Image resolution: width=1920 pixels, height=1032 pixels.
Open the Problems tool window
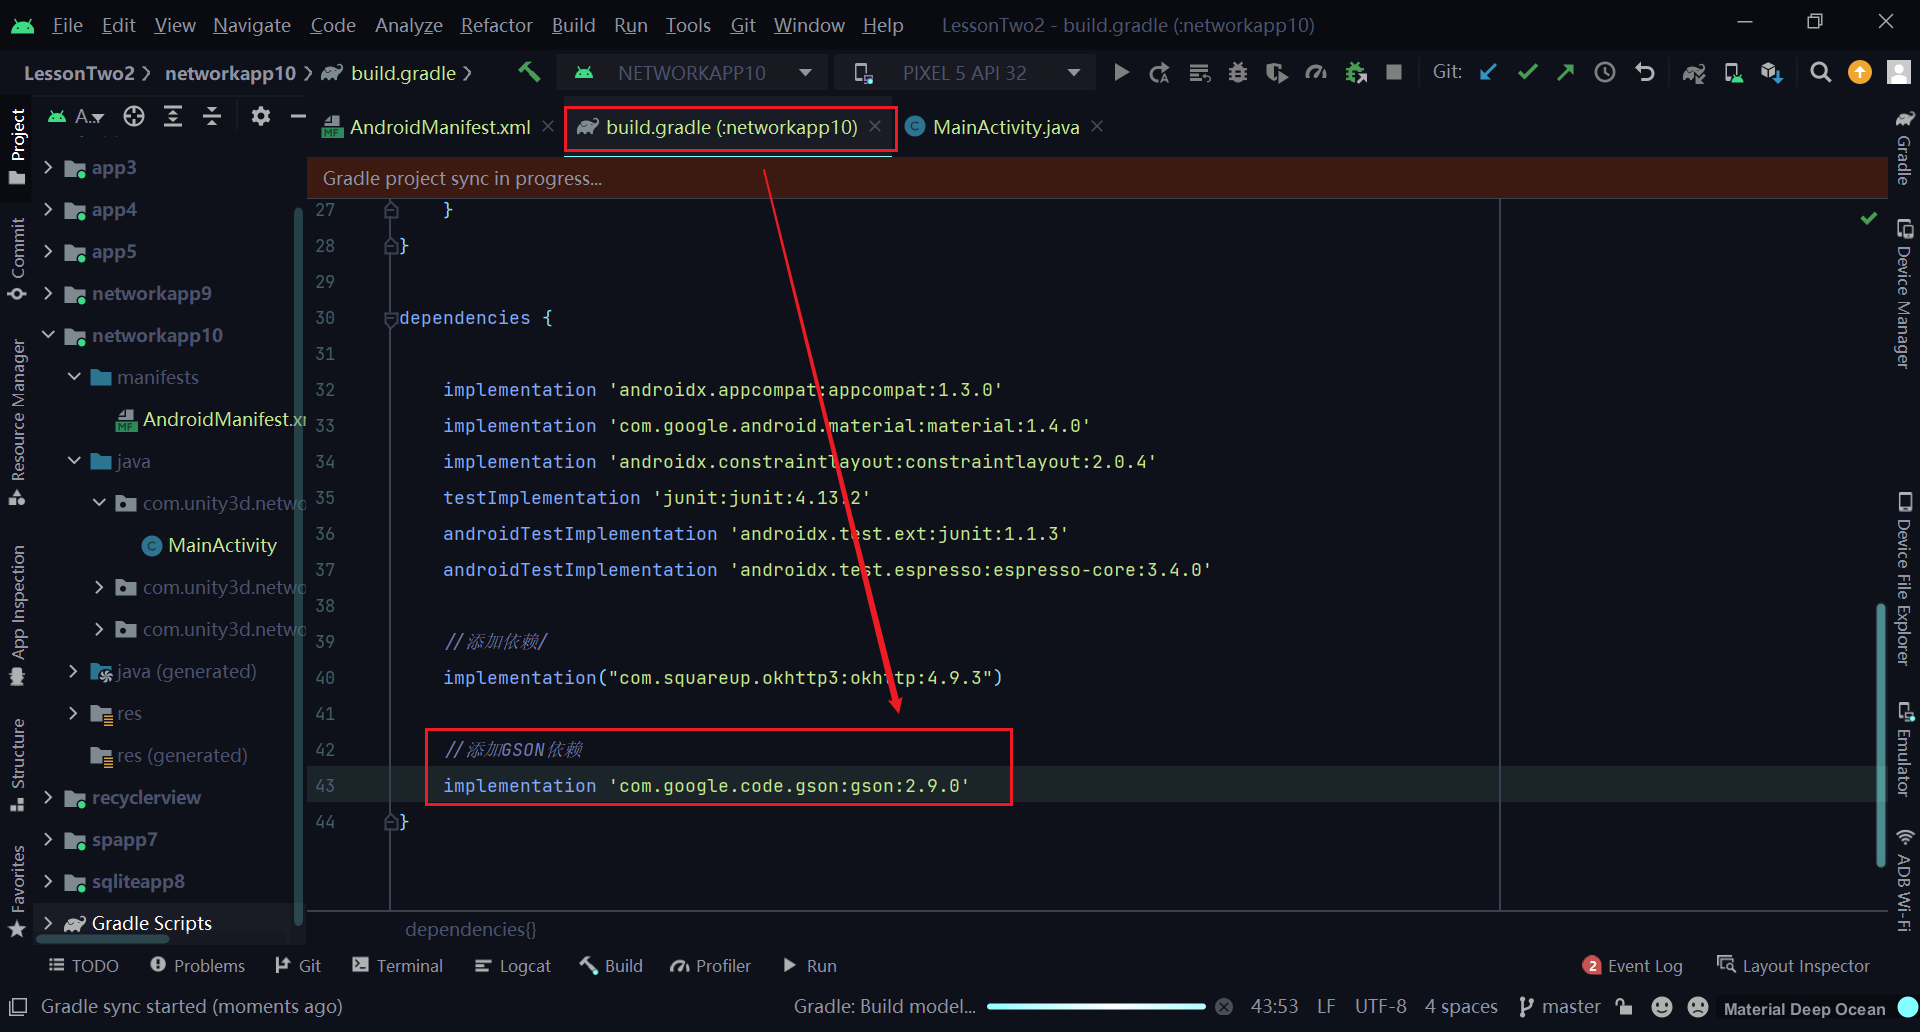click(197, 965)
